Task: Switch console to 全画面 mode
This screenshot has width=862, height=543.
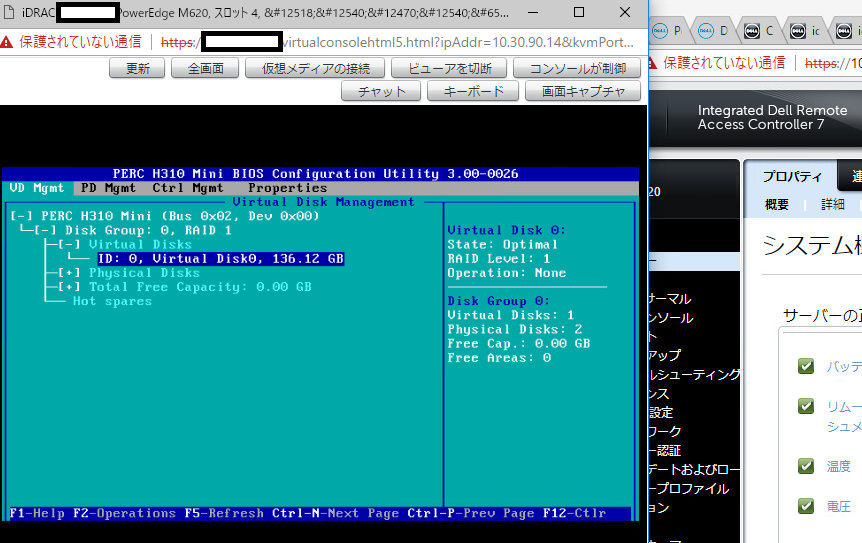Action: (205, 68)
